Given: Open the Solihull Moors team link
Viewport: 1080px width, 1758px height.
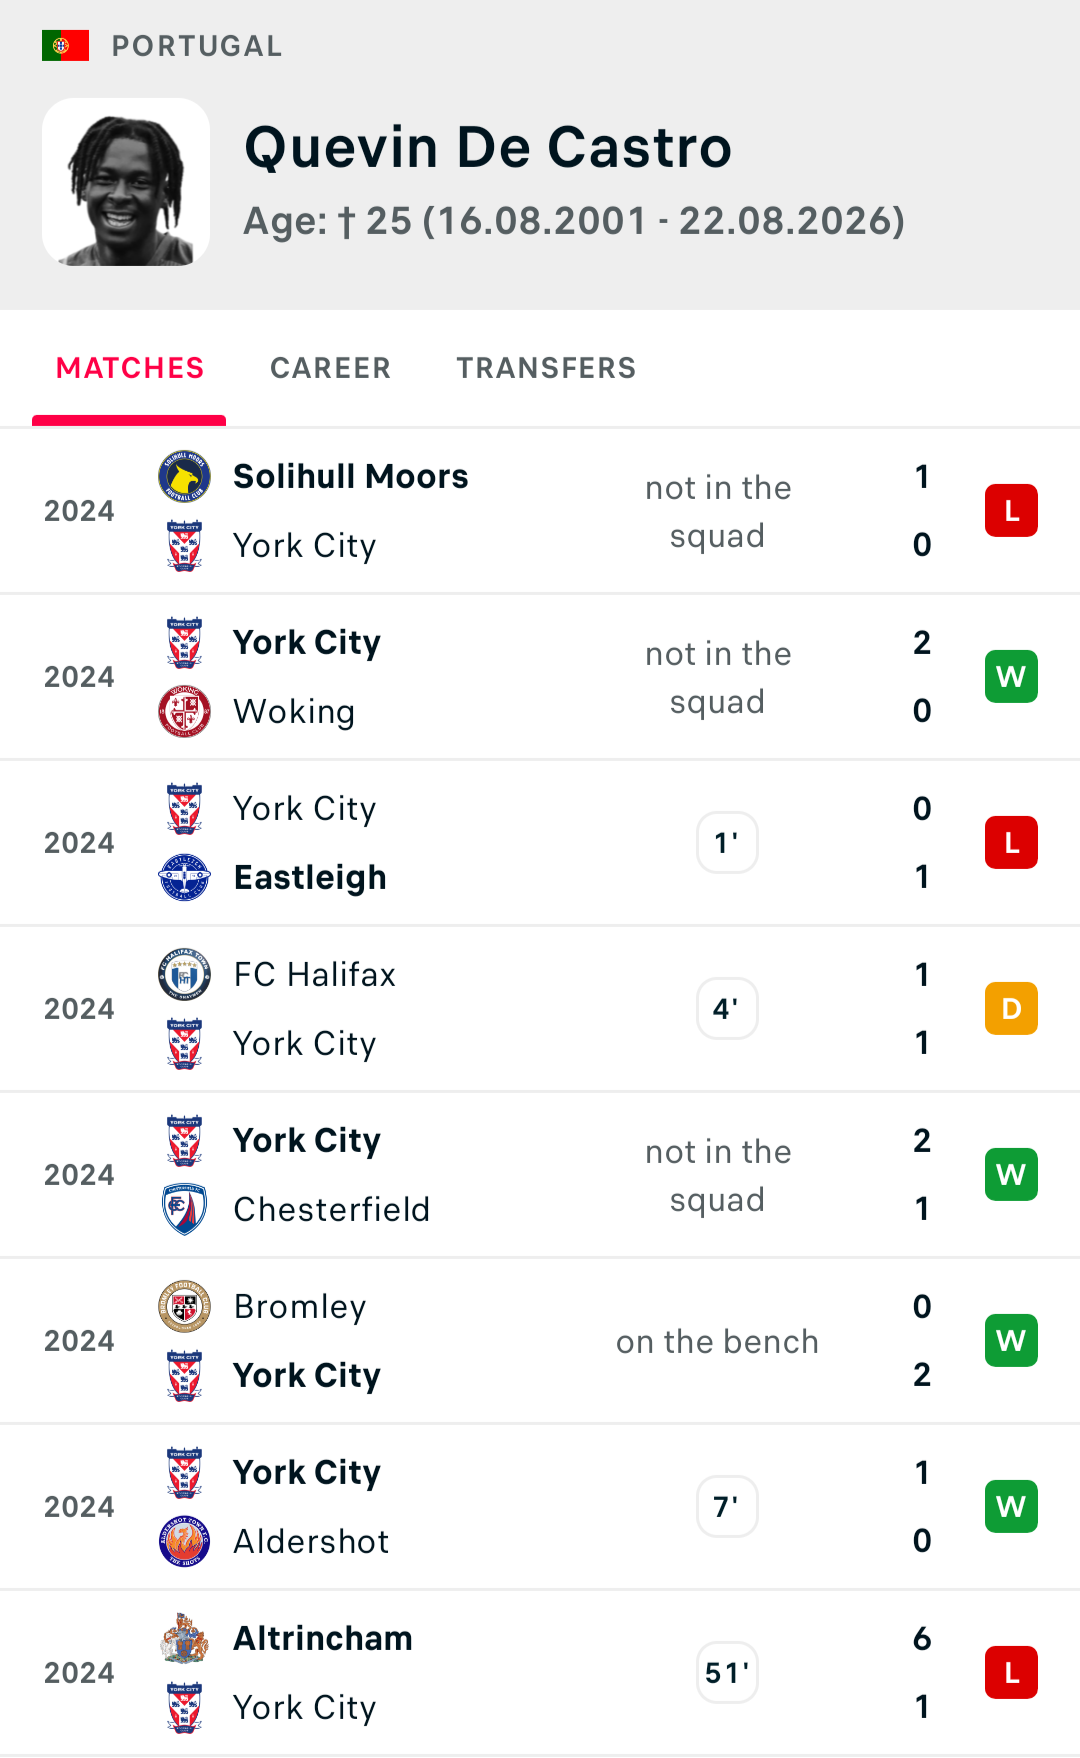Looking at the screenshot, I should [351, 477].
